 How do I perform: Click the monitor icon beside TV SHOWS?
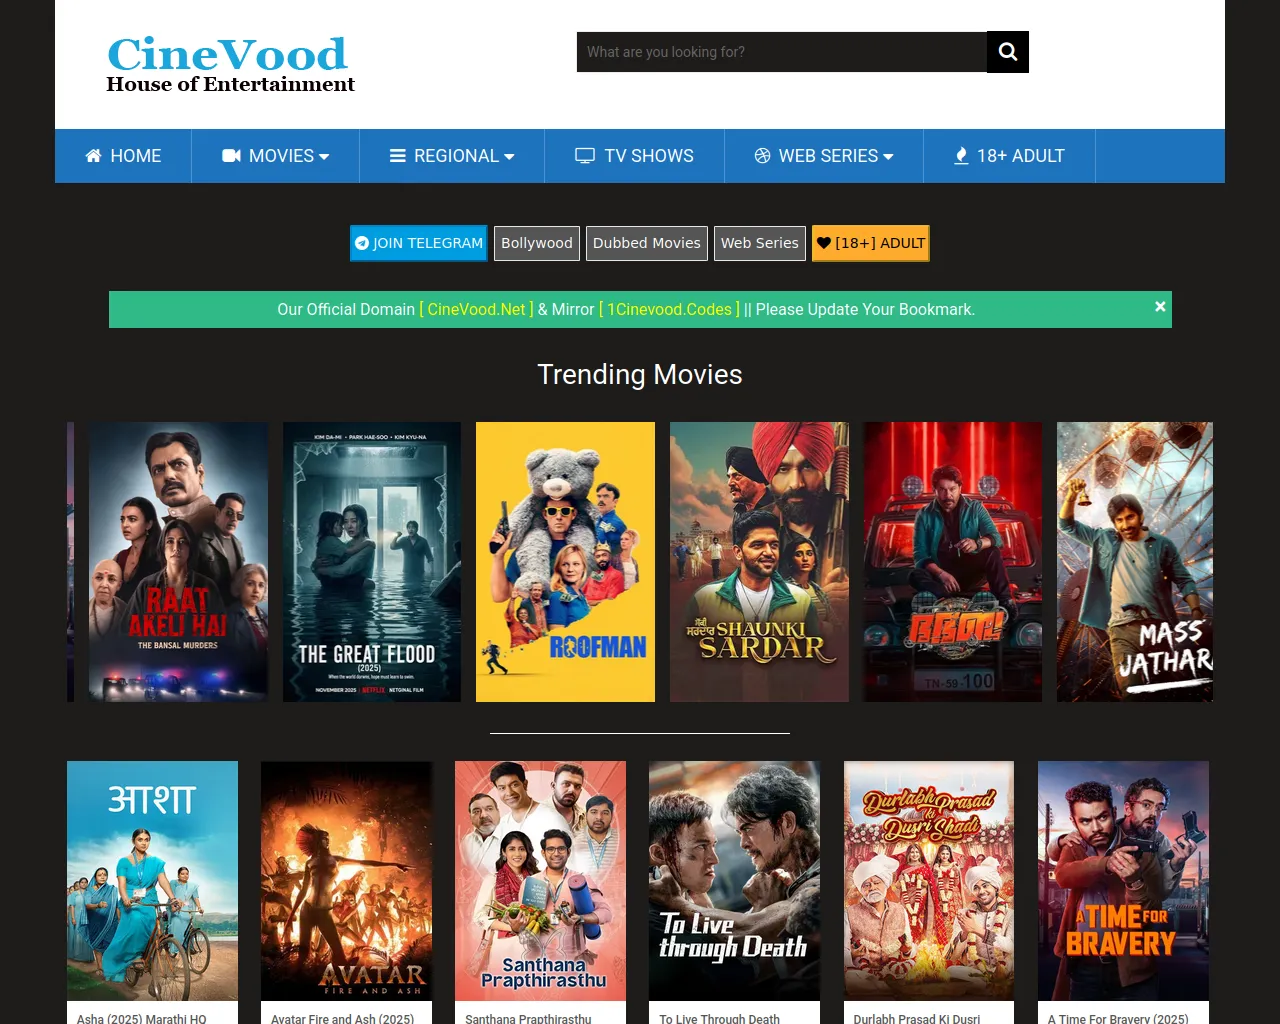pyautogui.click(x=585, y=156)
